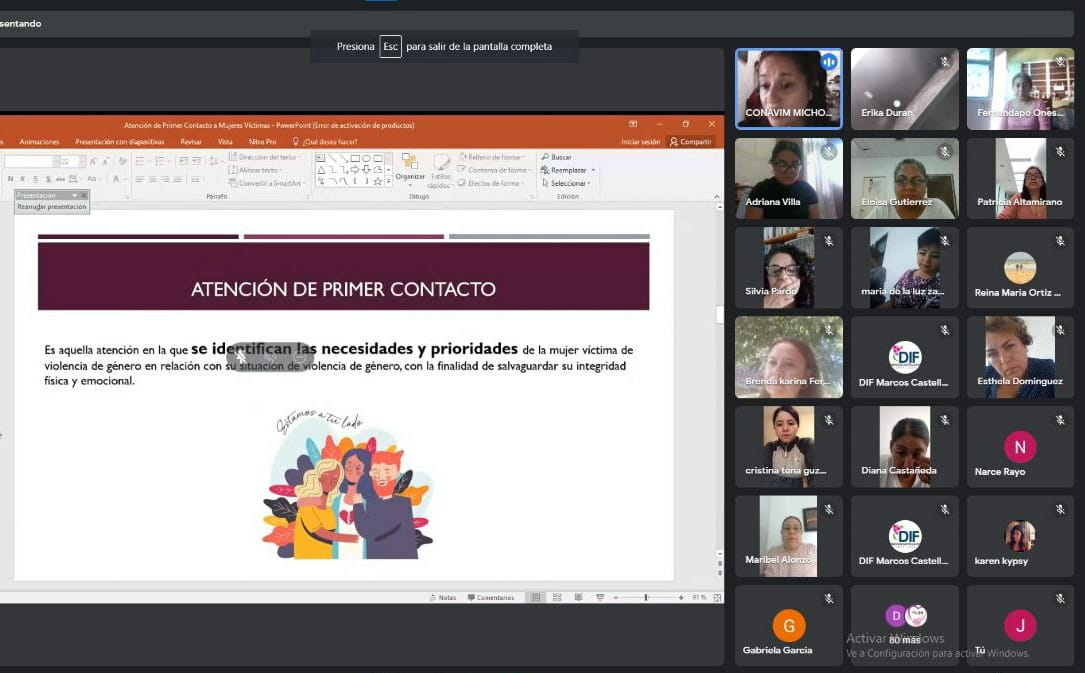Expand the Seleccionar dropdown
Viewport: 1085px width, 673px height.
590,183
